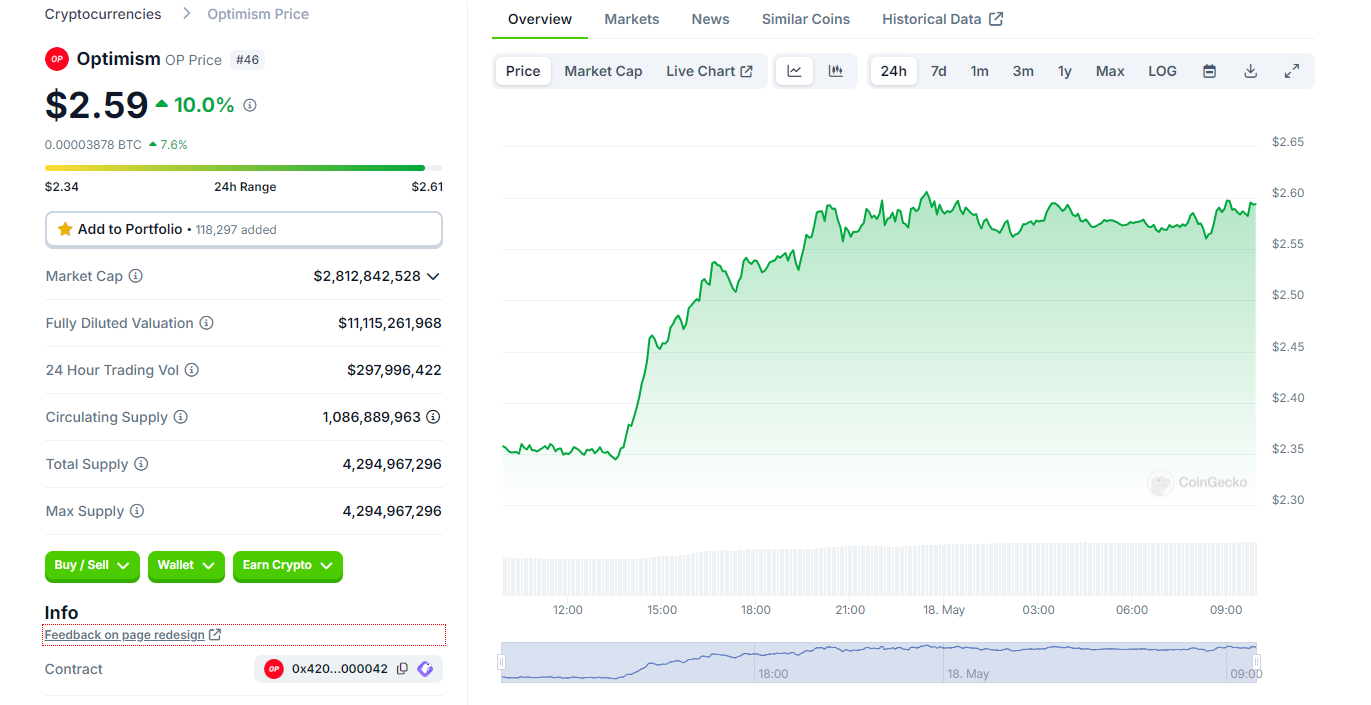This screenshot has height=705, width=1371.
Task: Expand the Market Cap value chevron
Action: (x=433, y=276)
